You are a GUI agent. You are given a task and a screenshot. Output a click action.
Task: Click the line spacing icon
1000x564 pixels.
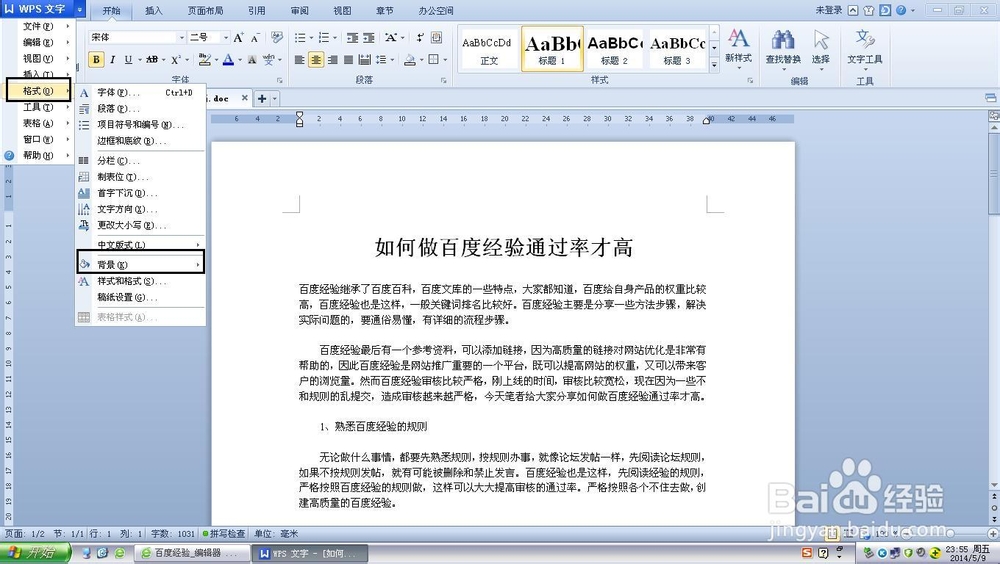click(x=381, y=59)
